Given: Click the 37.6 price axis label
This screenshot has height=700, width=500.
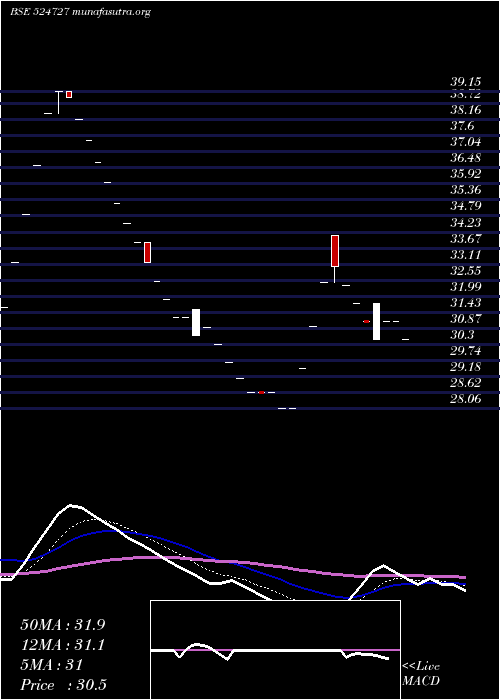Looking at the screenshot, I should click(462, 126).
